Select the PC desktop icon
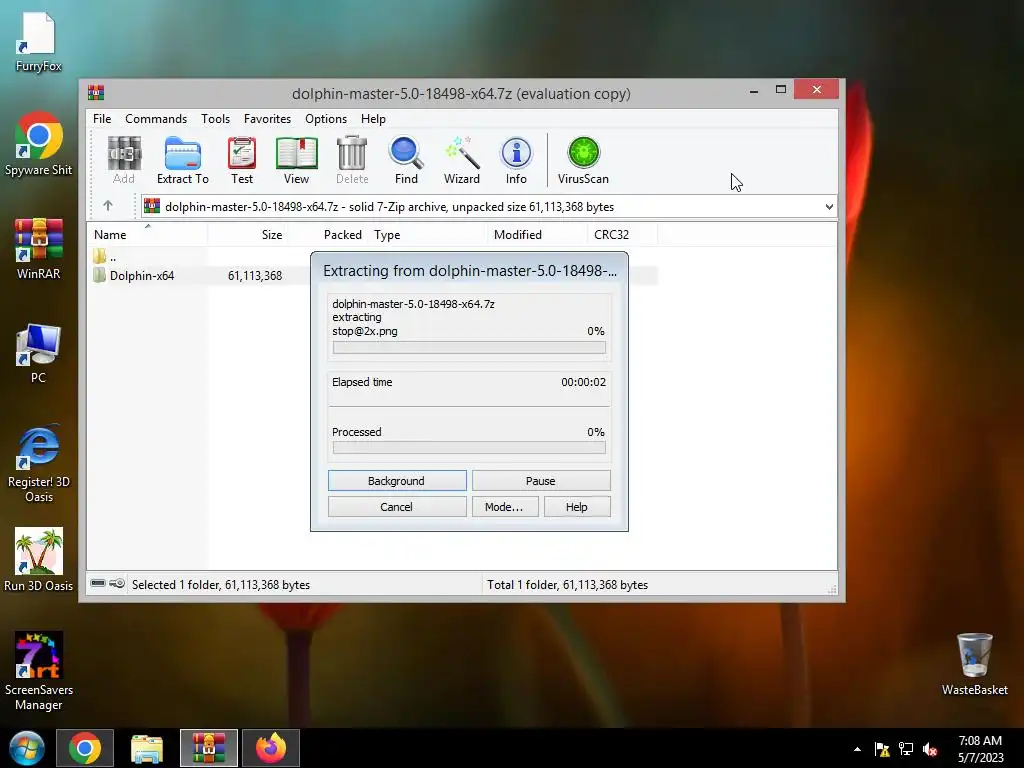Screen dimensions: 1024x768 click(39, 353)
